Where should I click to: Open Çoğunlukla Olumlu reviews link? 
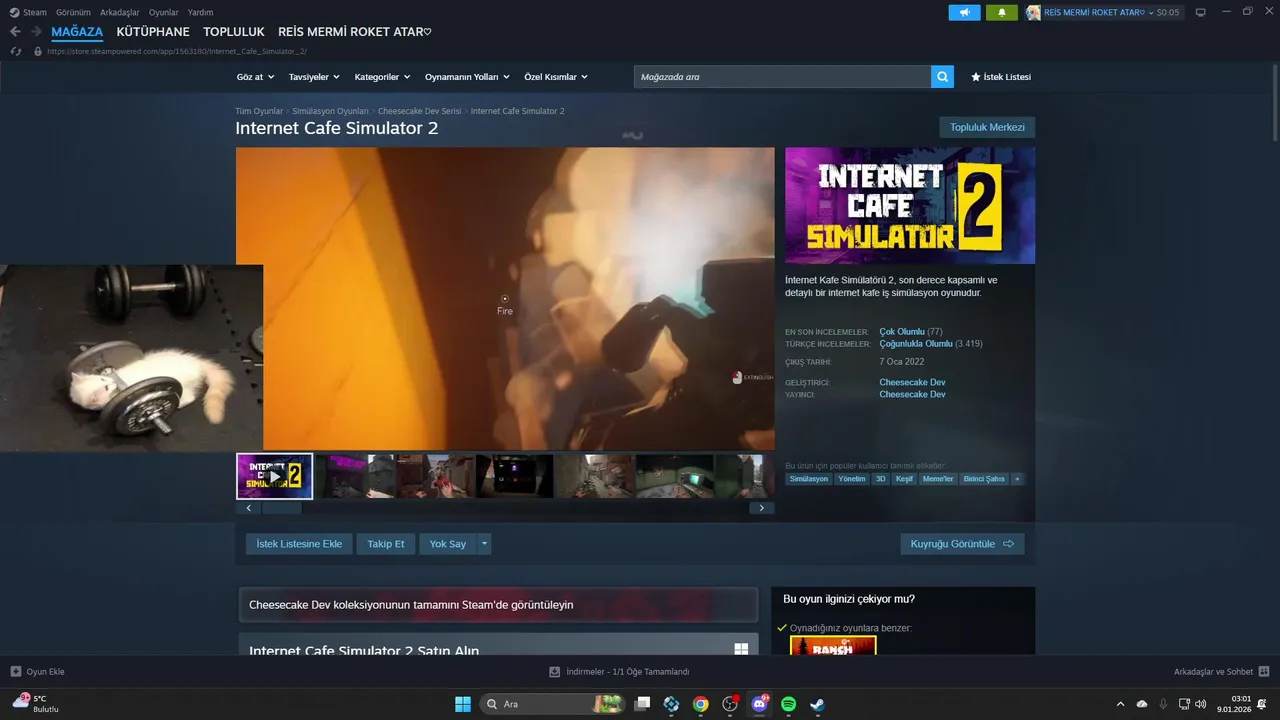click(x=916, y=343)
